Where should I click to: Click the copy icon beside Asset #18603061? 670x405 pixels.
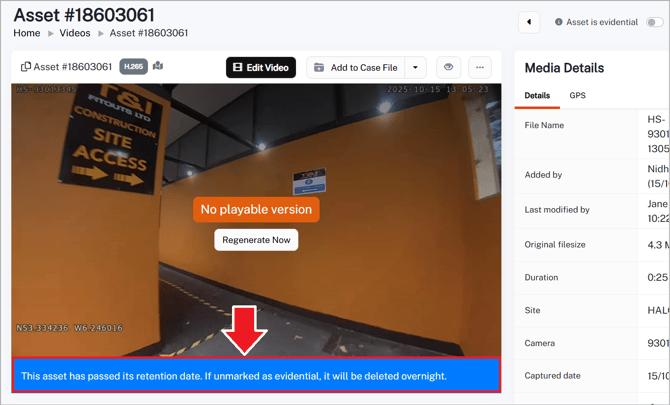26,67
